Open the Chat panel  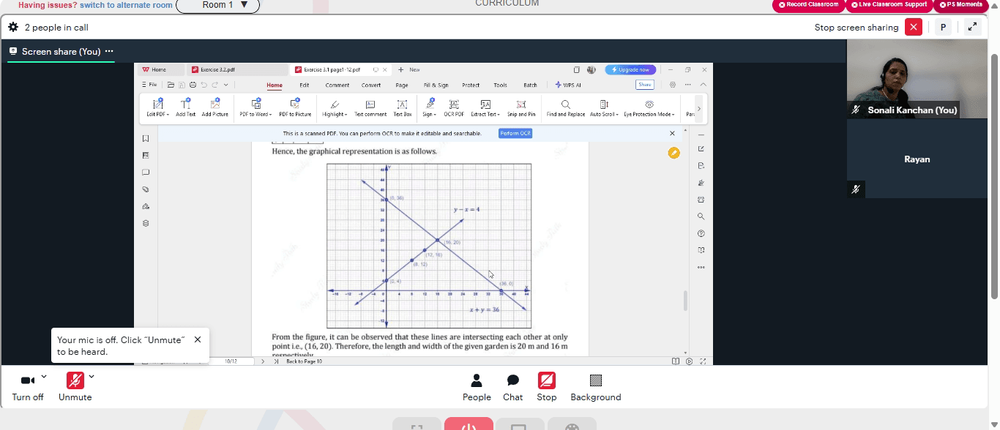(512, 388)
